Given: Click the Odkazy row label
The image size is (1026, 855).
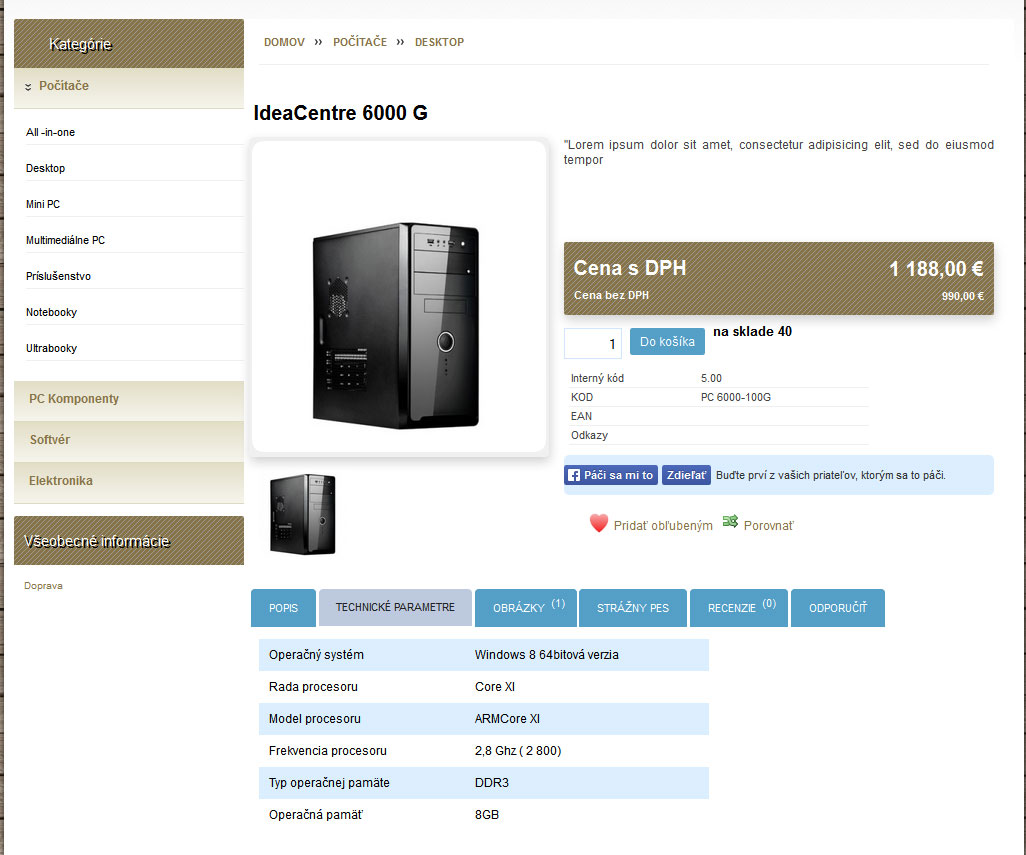Looking at the screenshot, I should click(589, 435).
